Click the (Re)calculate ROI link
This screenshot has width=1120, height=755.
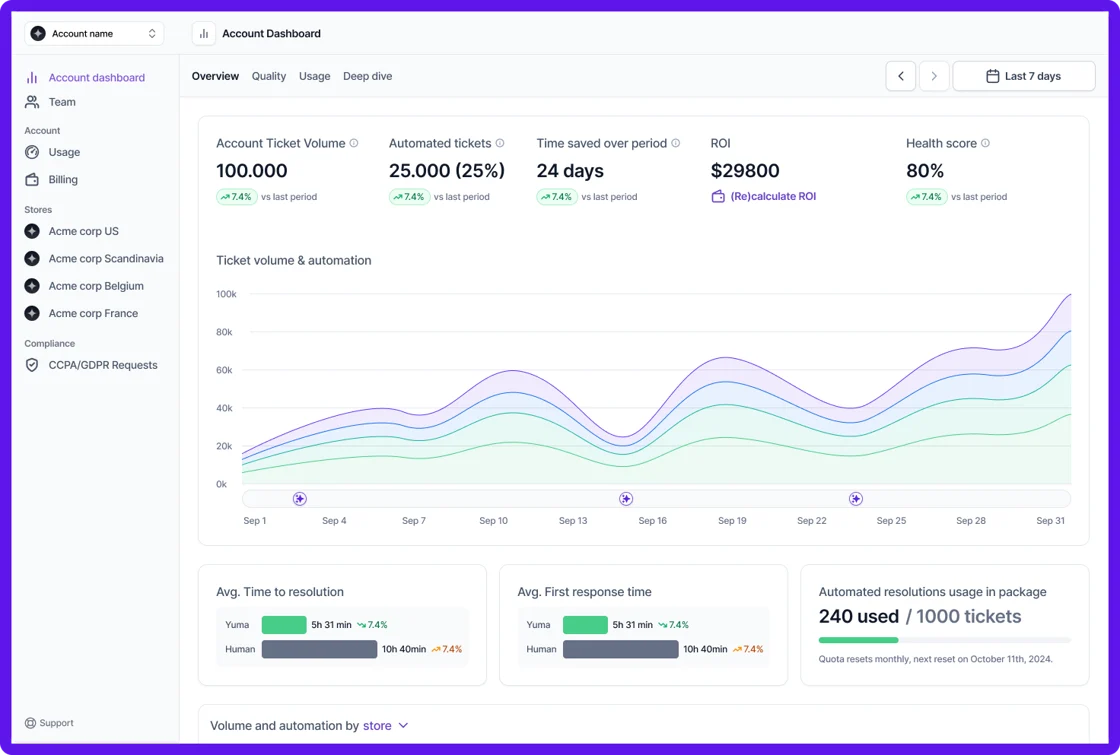(x=774, y=198)
